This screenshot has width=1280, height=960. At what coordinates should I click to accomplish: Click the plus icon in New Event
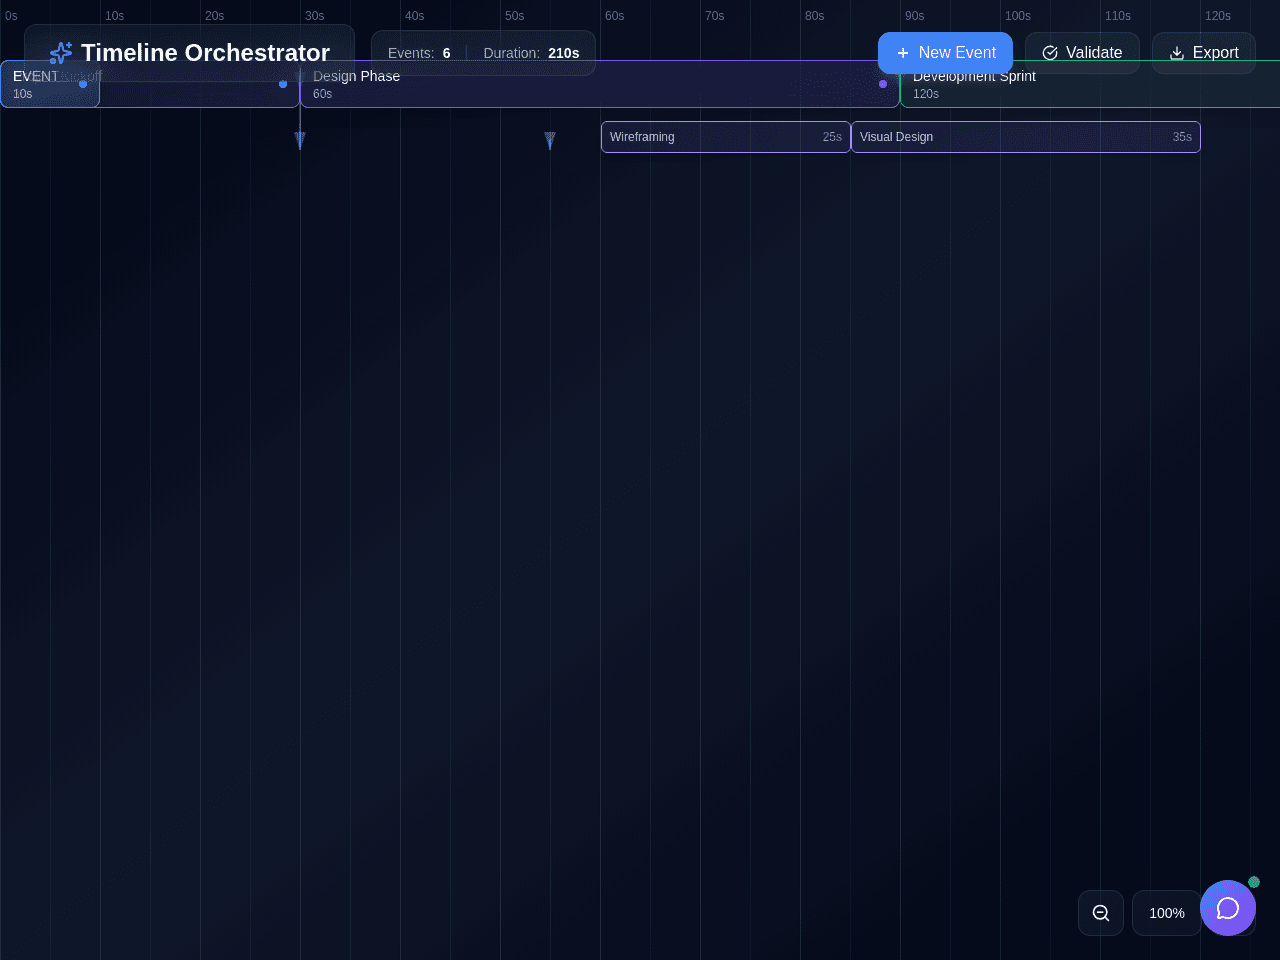(x=903, y=53)
